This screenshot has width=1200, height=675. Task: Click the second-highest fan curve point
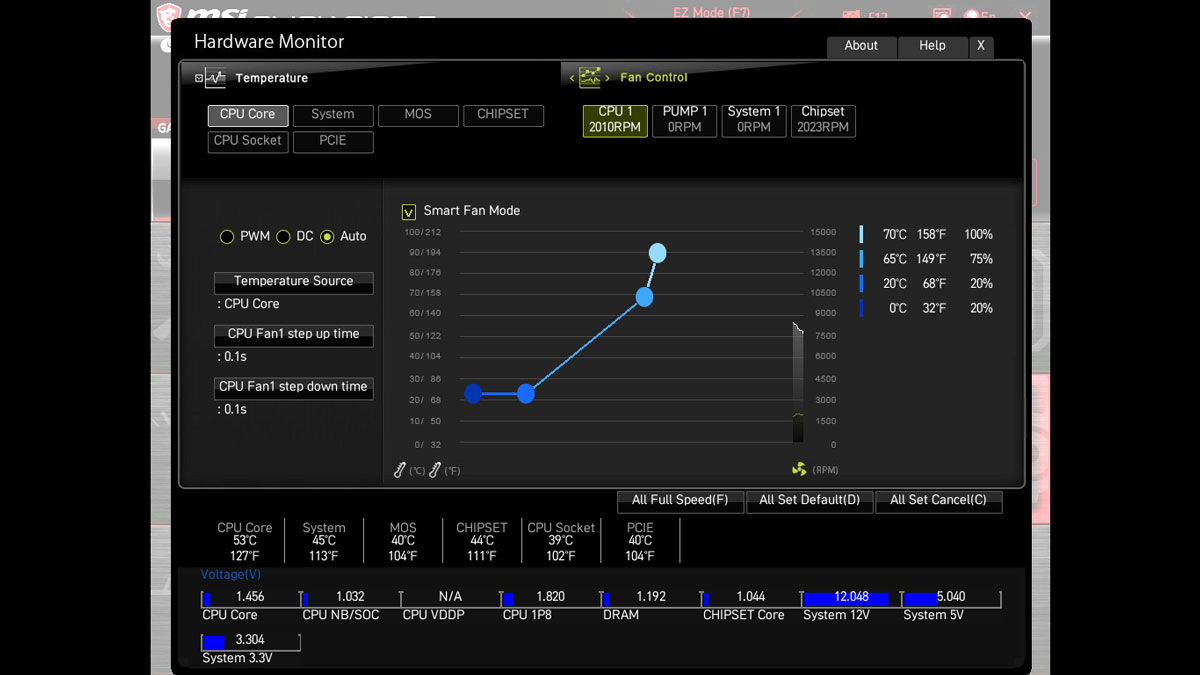(645, 297)
